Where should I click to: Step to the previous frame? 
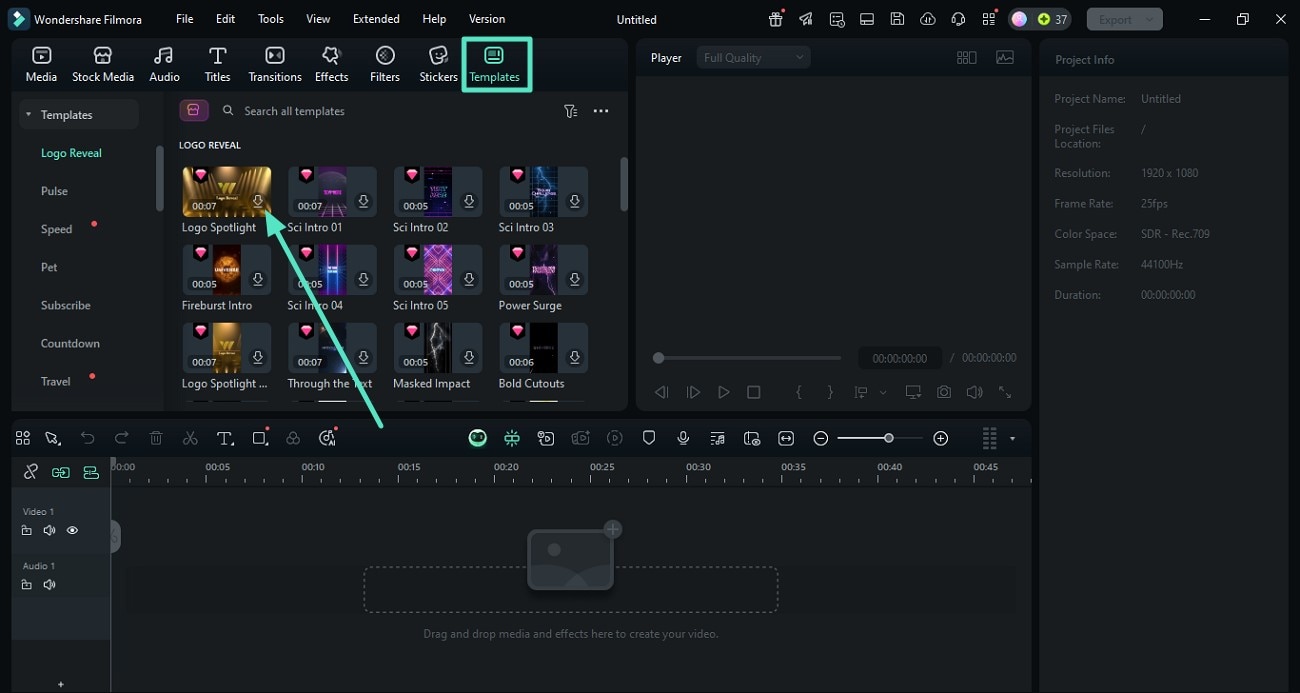[661, 393]
